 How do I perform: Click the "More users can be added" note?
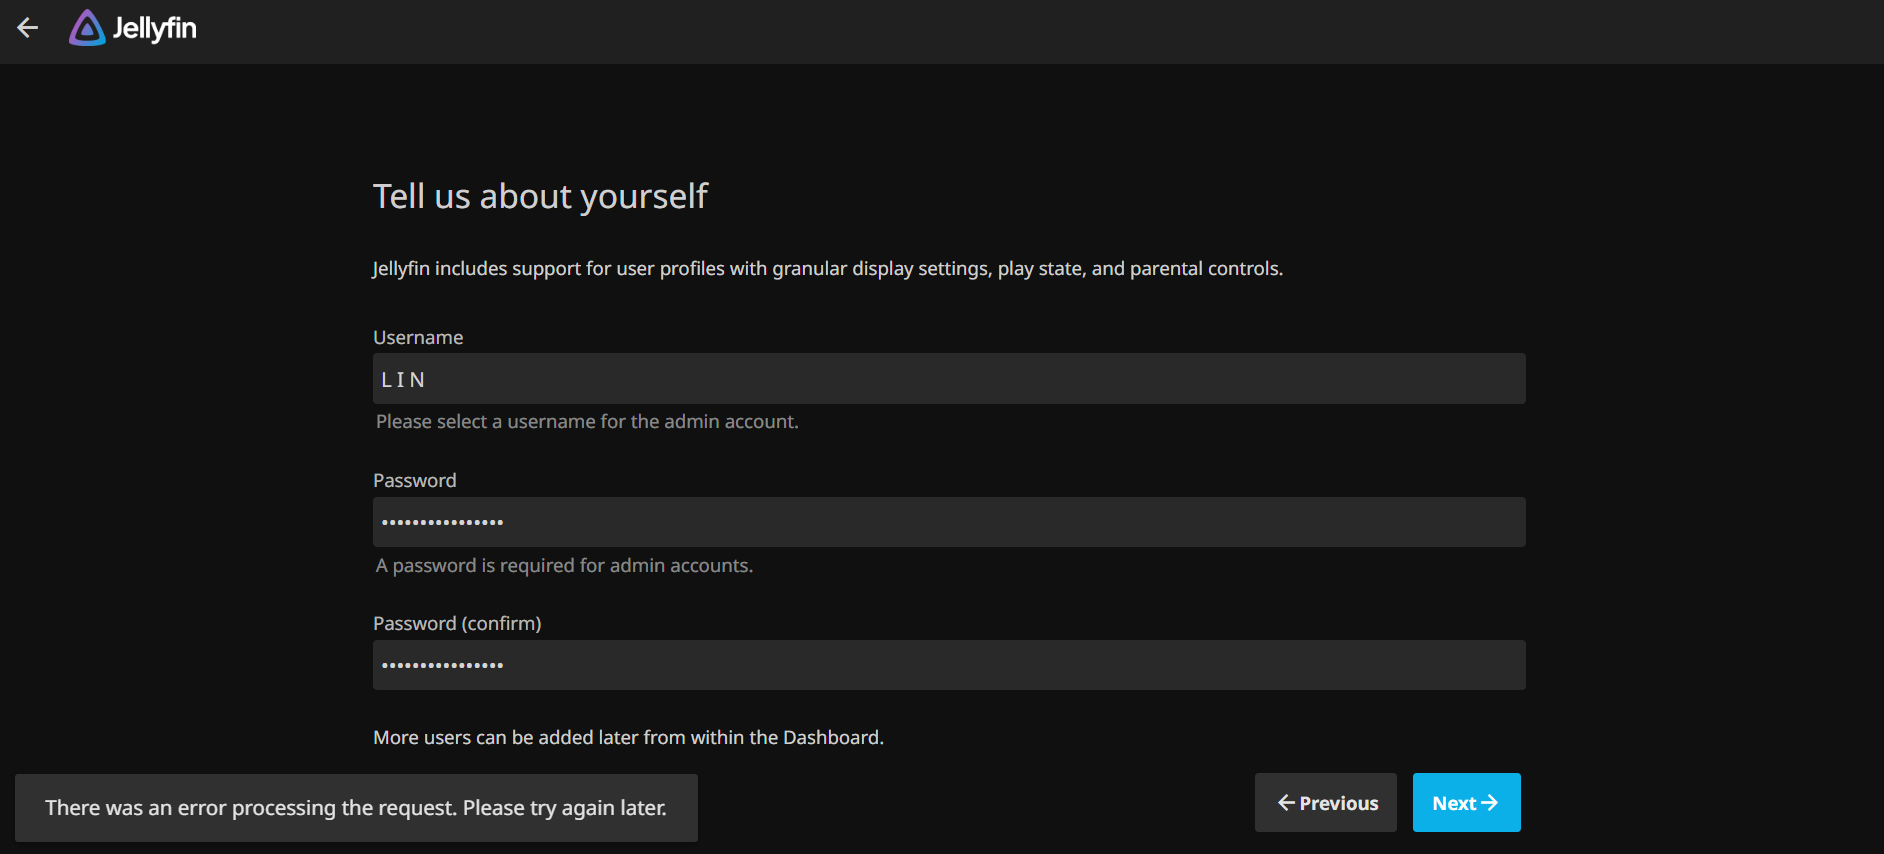(628, 738)
